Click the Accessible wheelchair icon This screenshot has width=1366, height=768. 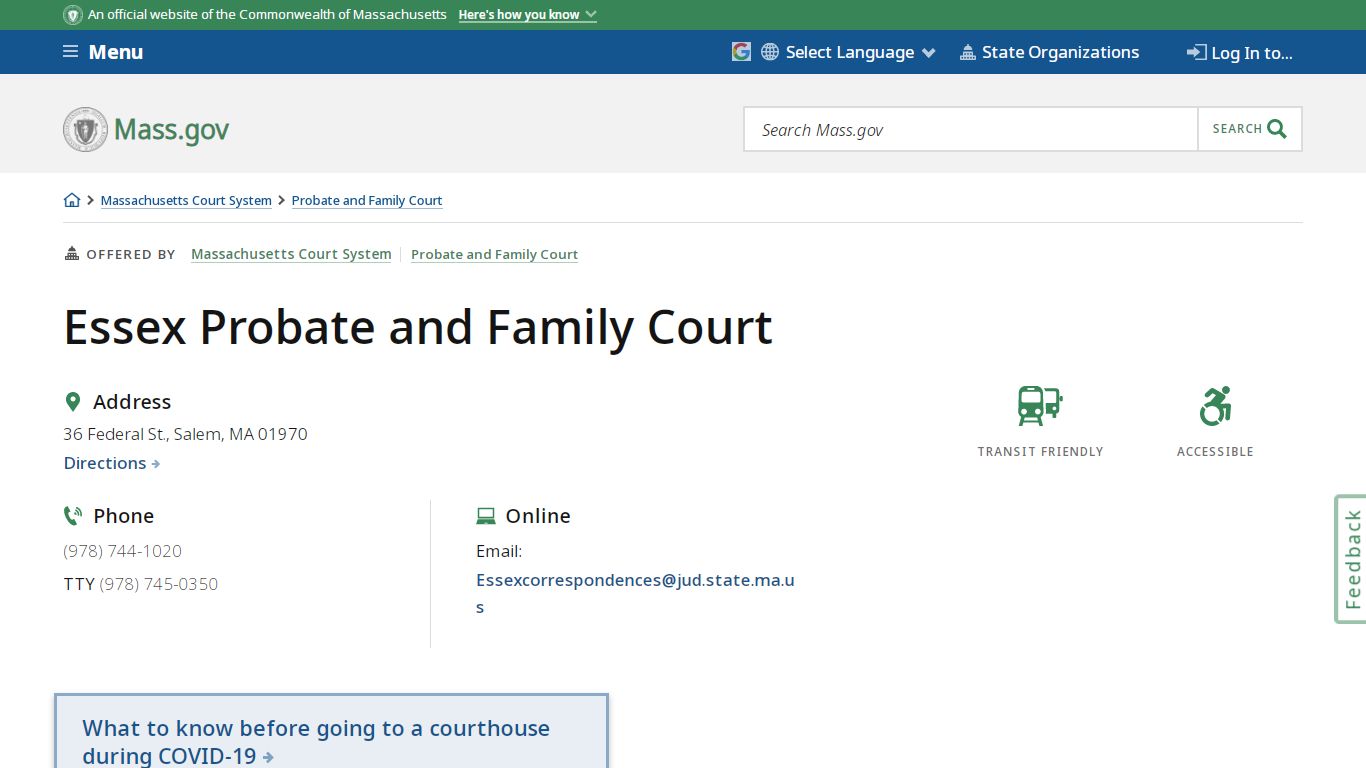click(1215, 406)
